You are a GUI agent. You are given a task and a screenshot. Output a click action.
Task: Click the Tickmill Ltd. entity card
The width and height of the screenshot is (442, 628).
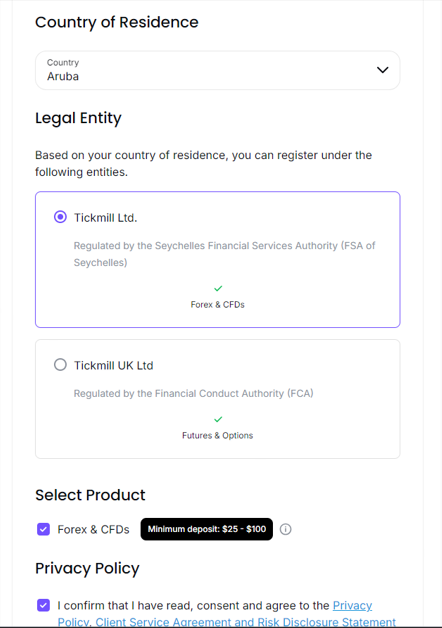click(x=217, y=260)
